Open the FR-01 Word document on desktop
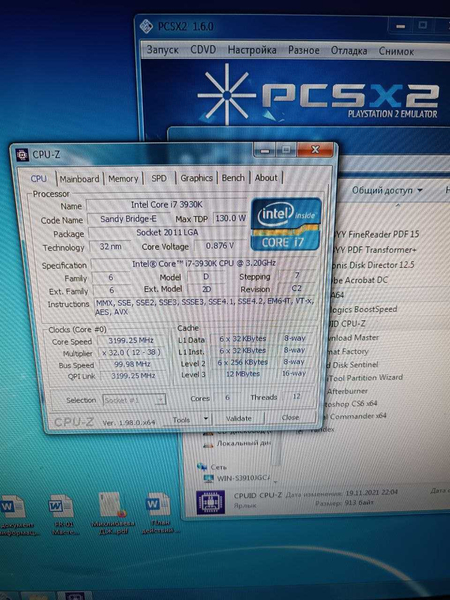 pos(62,515)
